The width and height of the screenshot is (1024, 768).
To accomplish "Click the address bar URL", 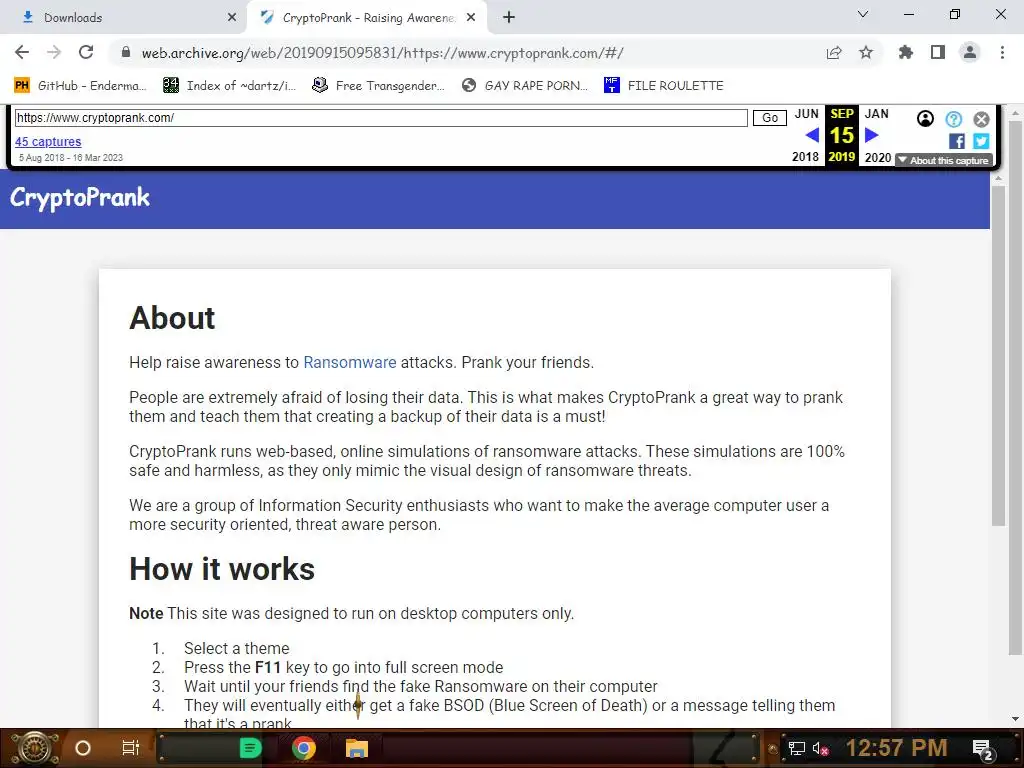I will pyautogui.click(x=383, y=53).
